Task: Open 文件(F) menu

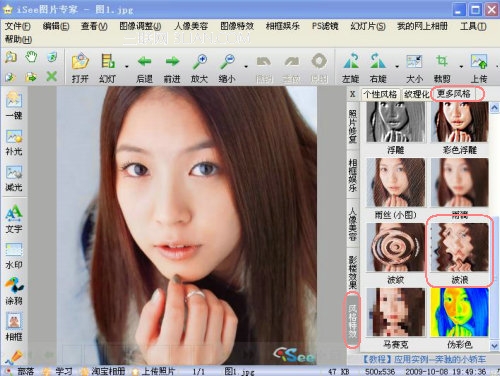Action: (x=17, y=26)
